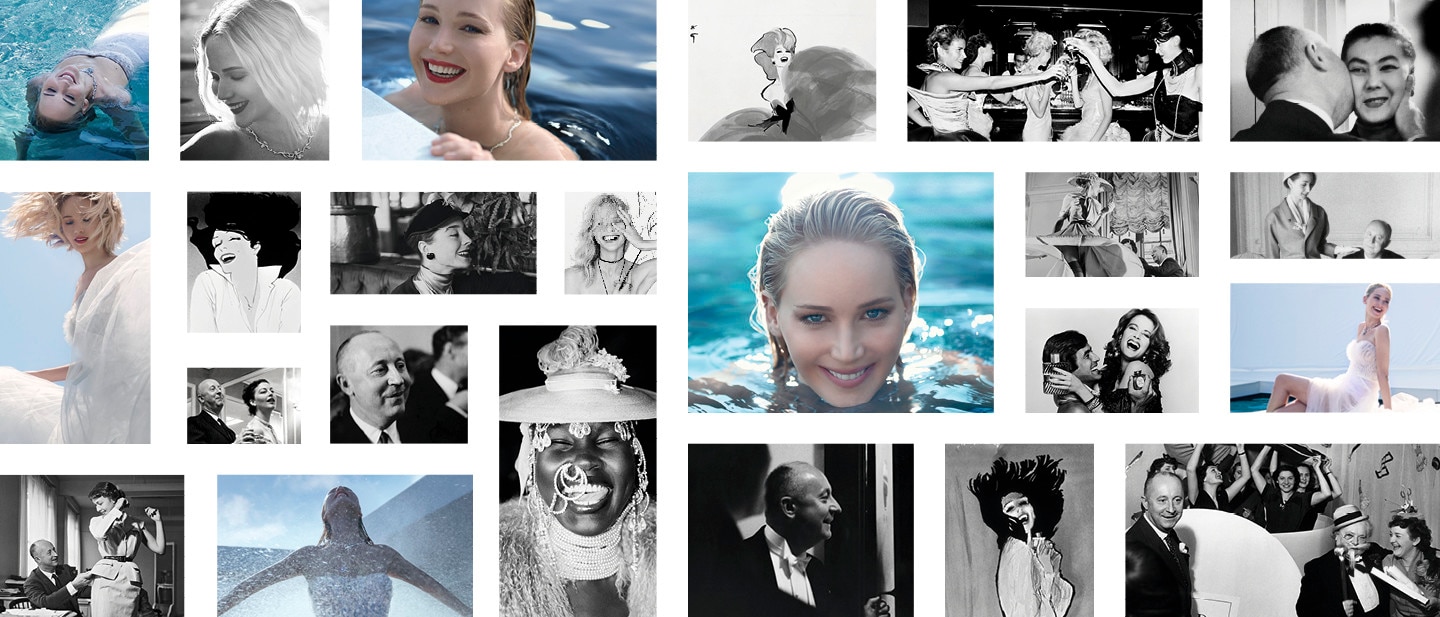Viewport: 1440px width, 617px height.
Task: Open portrait of smiling bald man in suit
Action: pyautogui.click(x=399, y=384)
